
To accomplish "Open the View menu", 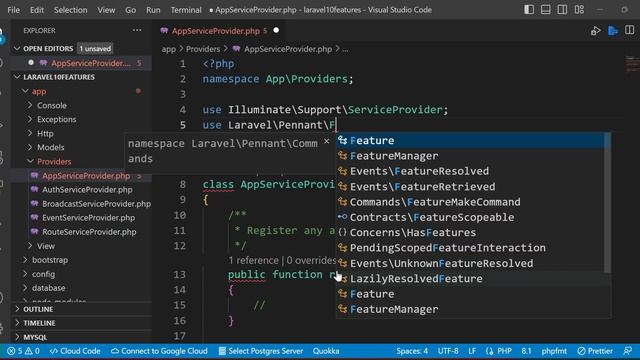I will (x=106, y=10).
